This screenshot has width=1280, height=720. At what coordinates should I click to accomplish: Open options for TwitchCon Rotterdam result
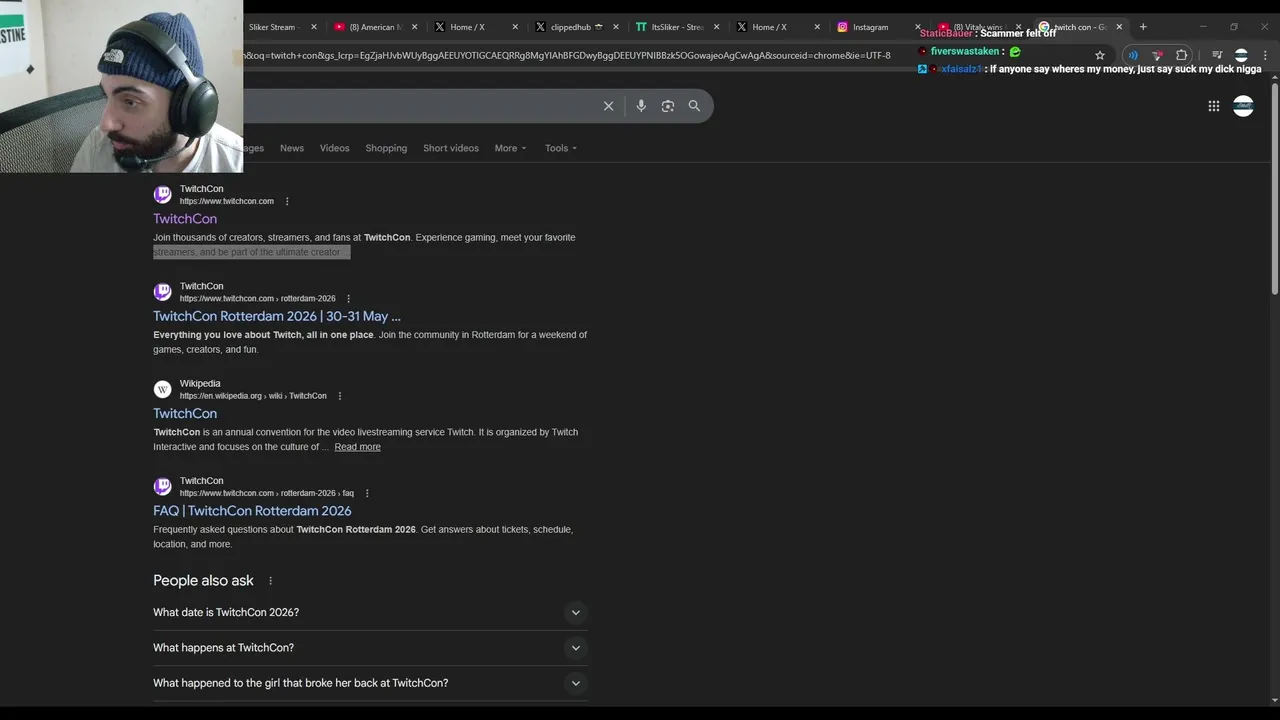click(x=348, y=299)
